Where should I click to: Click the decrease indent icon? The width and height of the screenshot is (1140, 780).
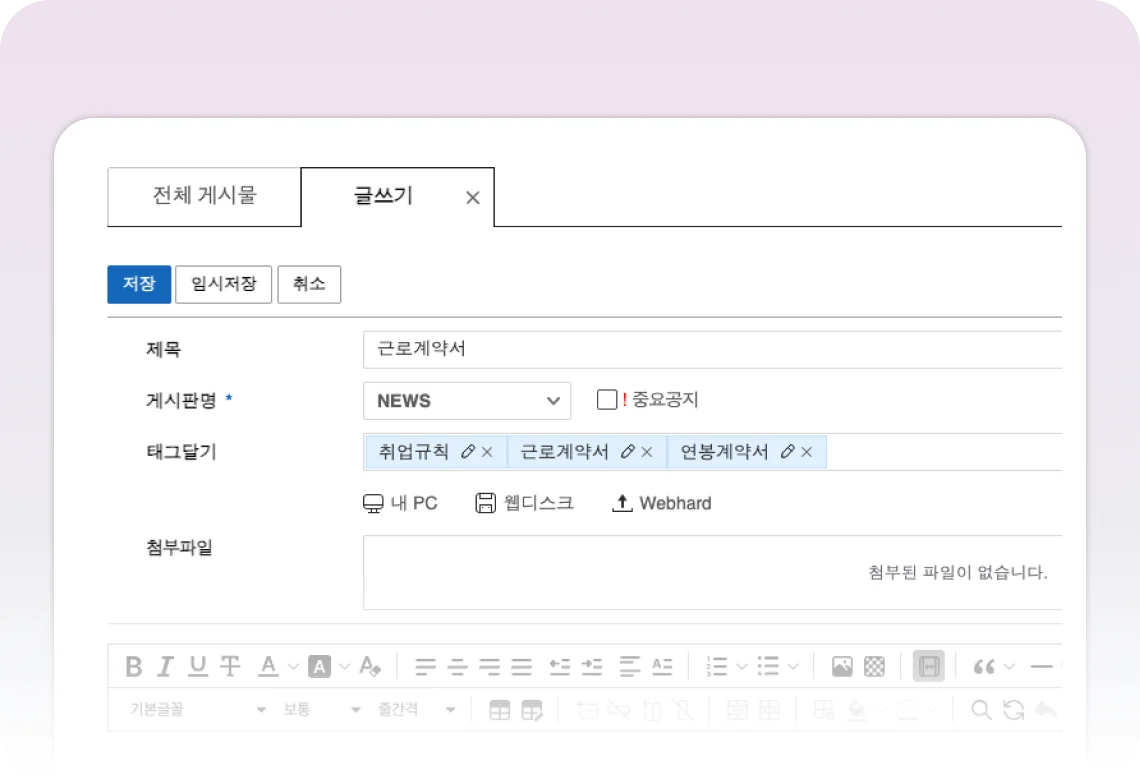click(x=559, y=666)
